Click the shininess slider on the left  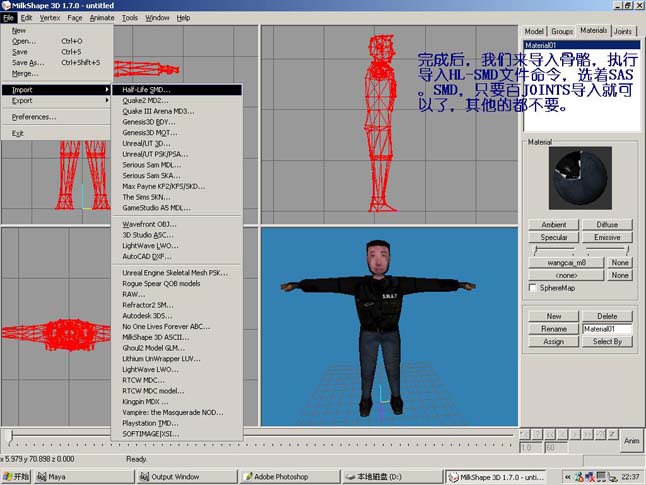(x=555, y=249)
